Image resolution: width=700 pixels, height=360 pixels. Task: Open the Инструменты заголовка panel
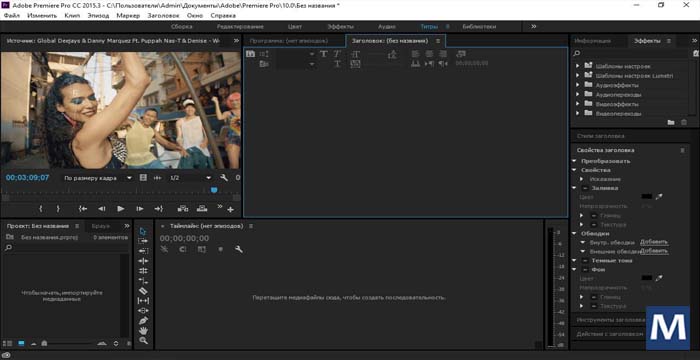click(611, 320)
